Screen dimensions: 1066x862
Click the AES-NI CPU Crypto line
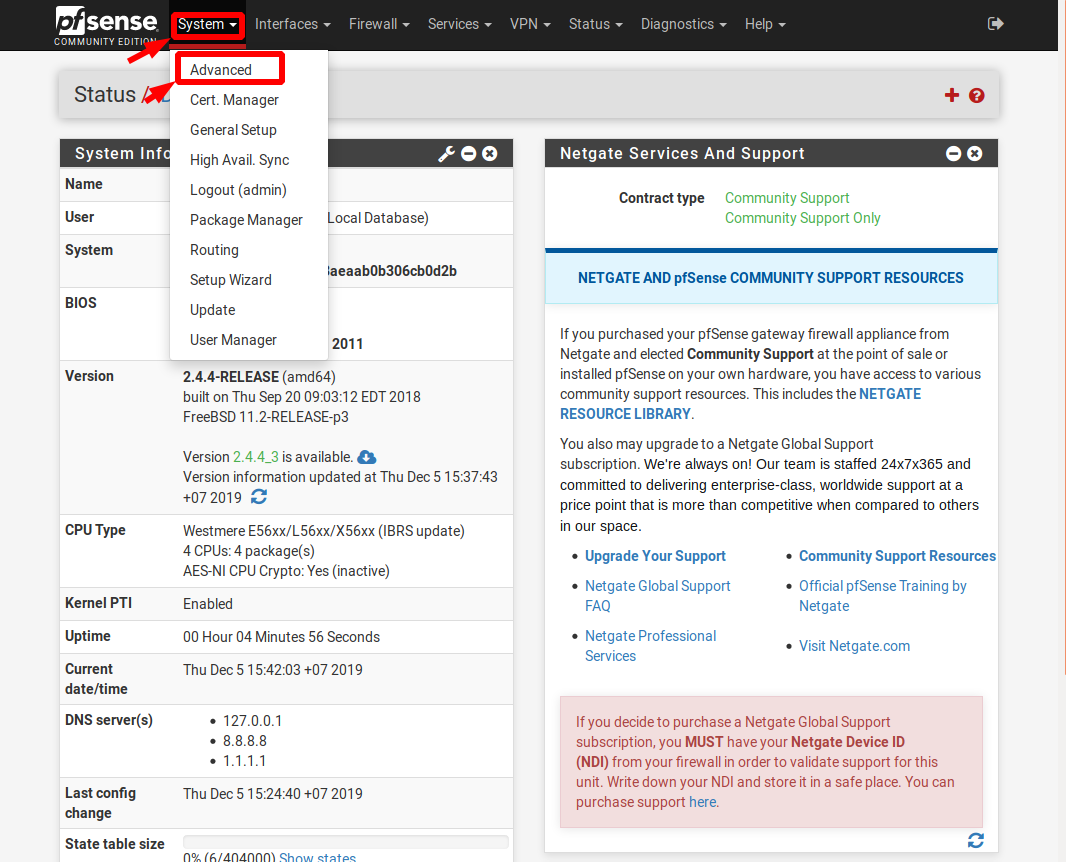(x=286, y=571)
